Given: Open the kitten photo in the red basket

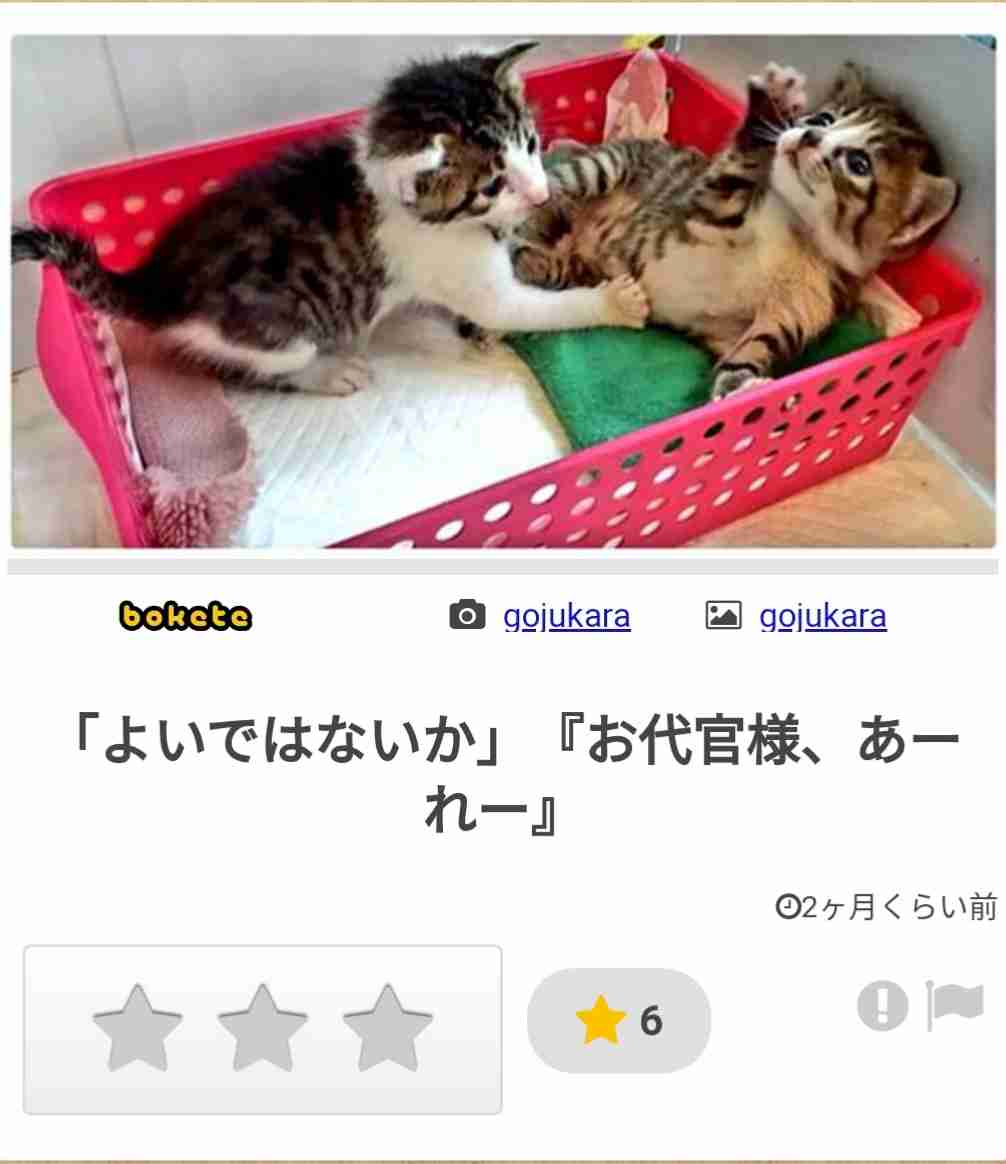Looking at the screenshot, I should click(x=503, y=291).
